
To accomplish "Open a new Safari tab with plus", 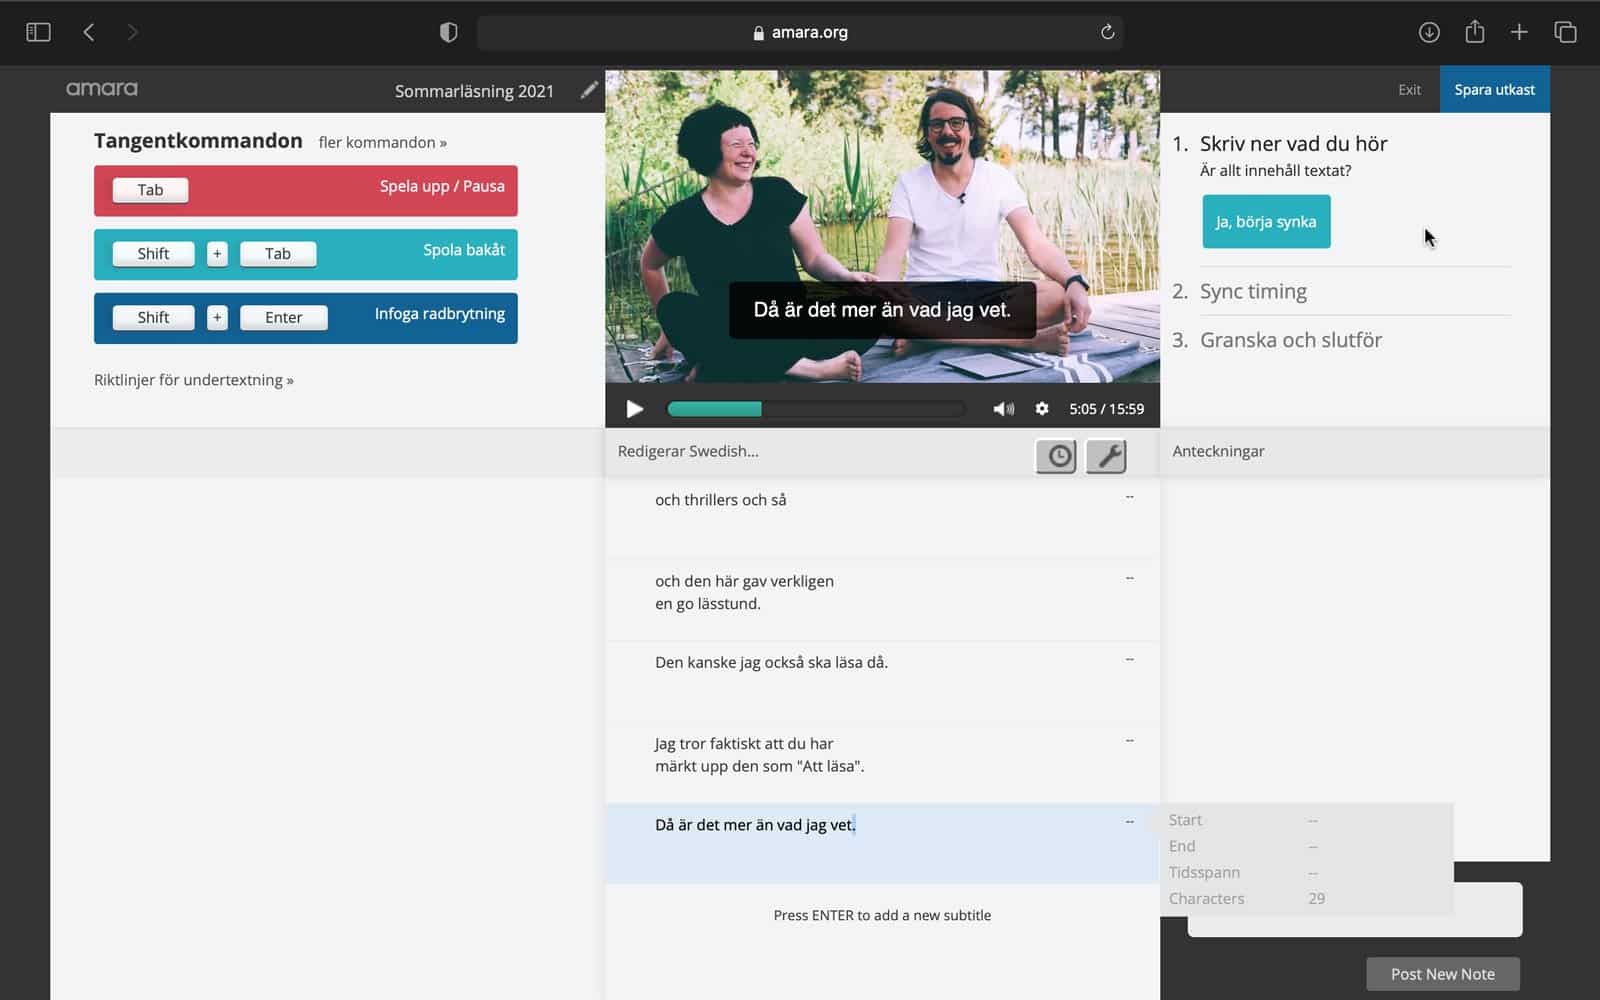I will point(1519,32).
